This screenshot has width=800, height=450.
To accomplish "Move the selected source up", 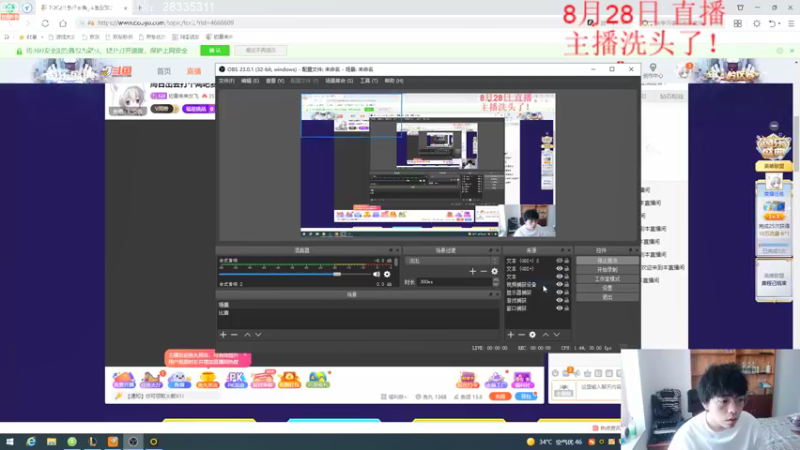I will [545, 335].
